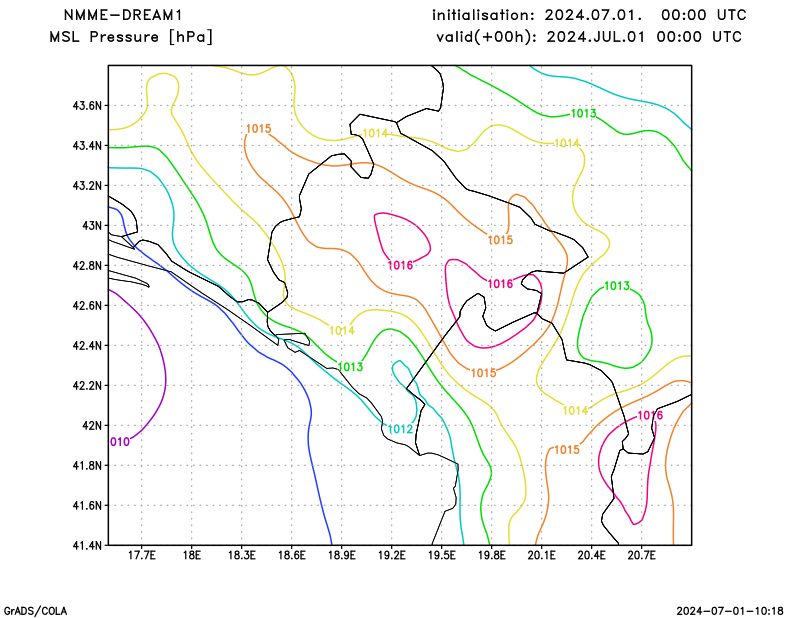Viewport: 800px width, 618px height.
Task: Click the 17.7E longitude label
Action: (142, 555)
